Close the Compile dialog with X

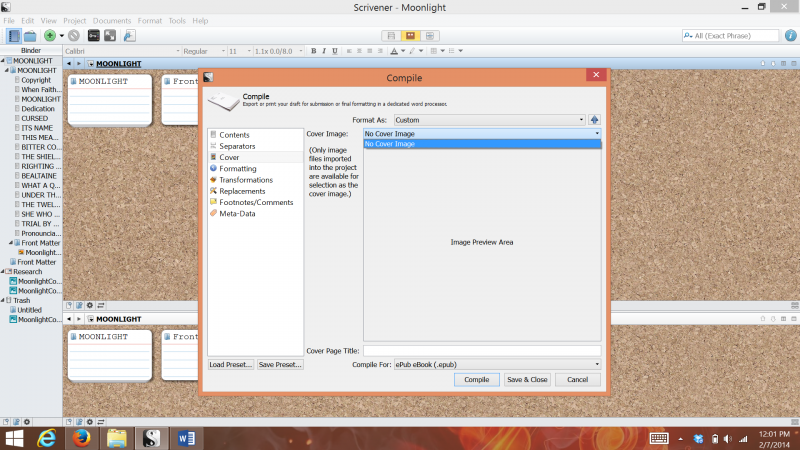(x=595, y=75)
